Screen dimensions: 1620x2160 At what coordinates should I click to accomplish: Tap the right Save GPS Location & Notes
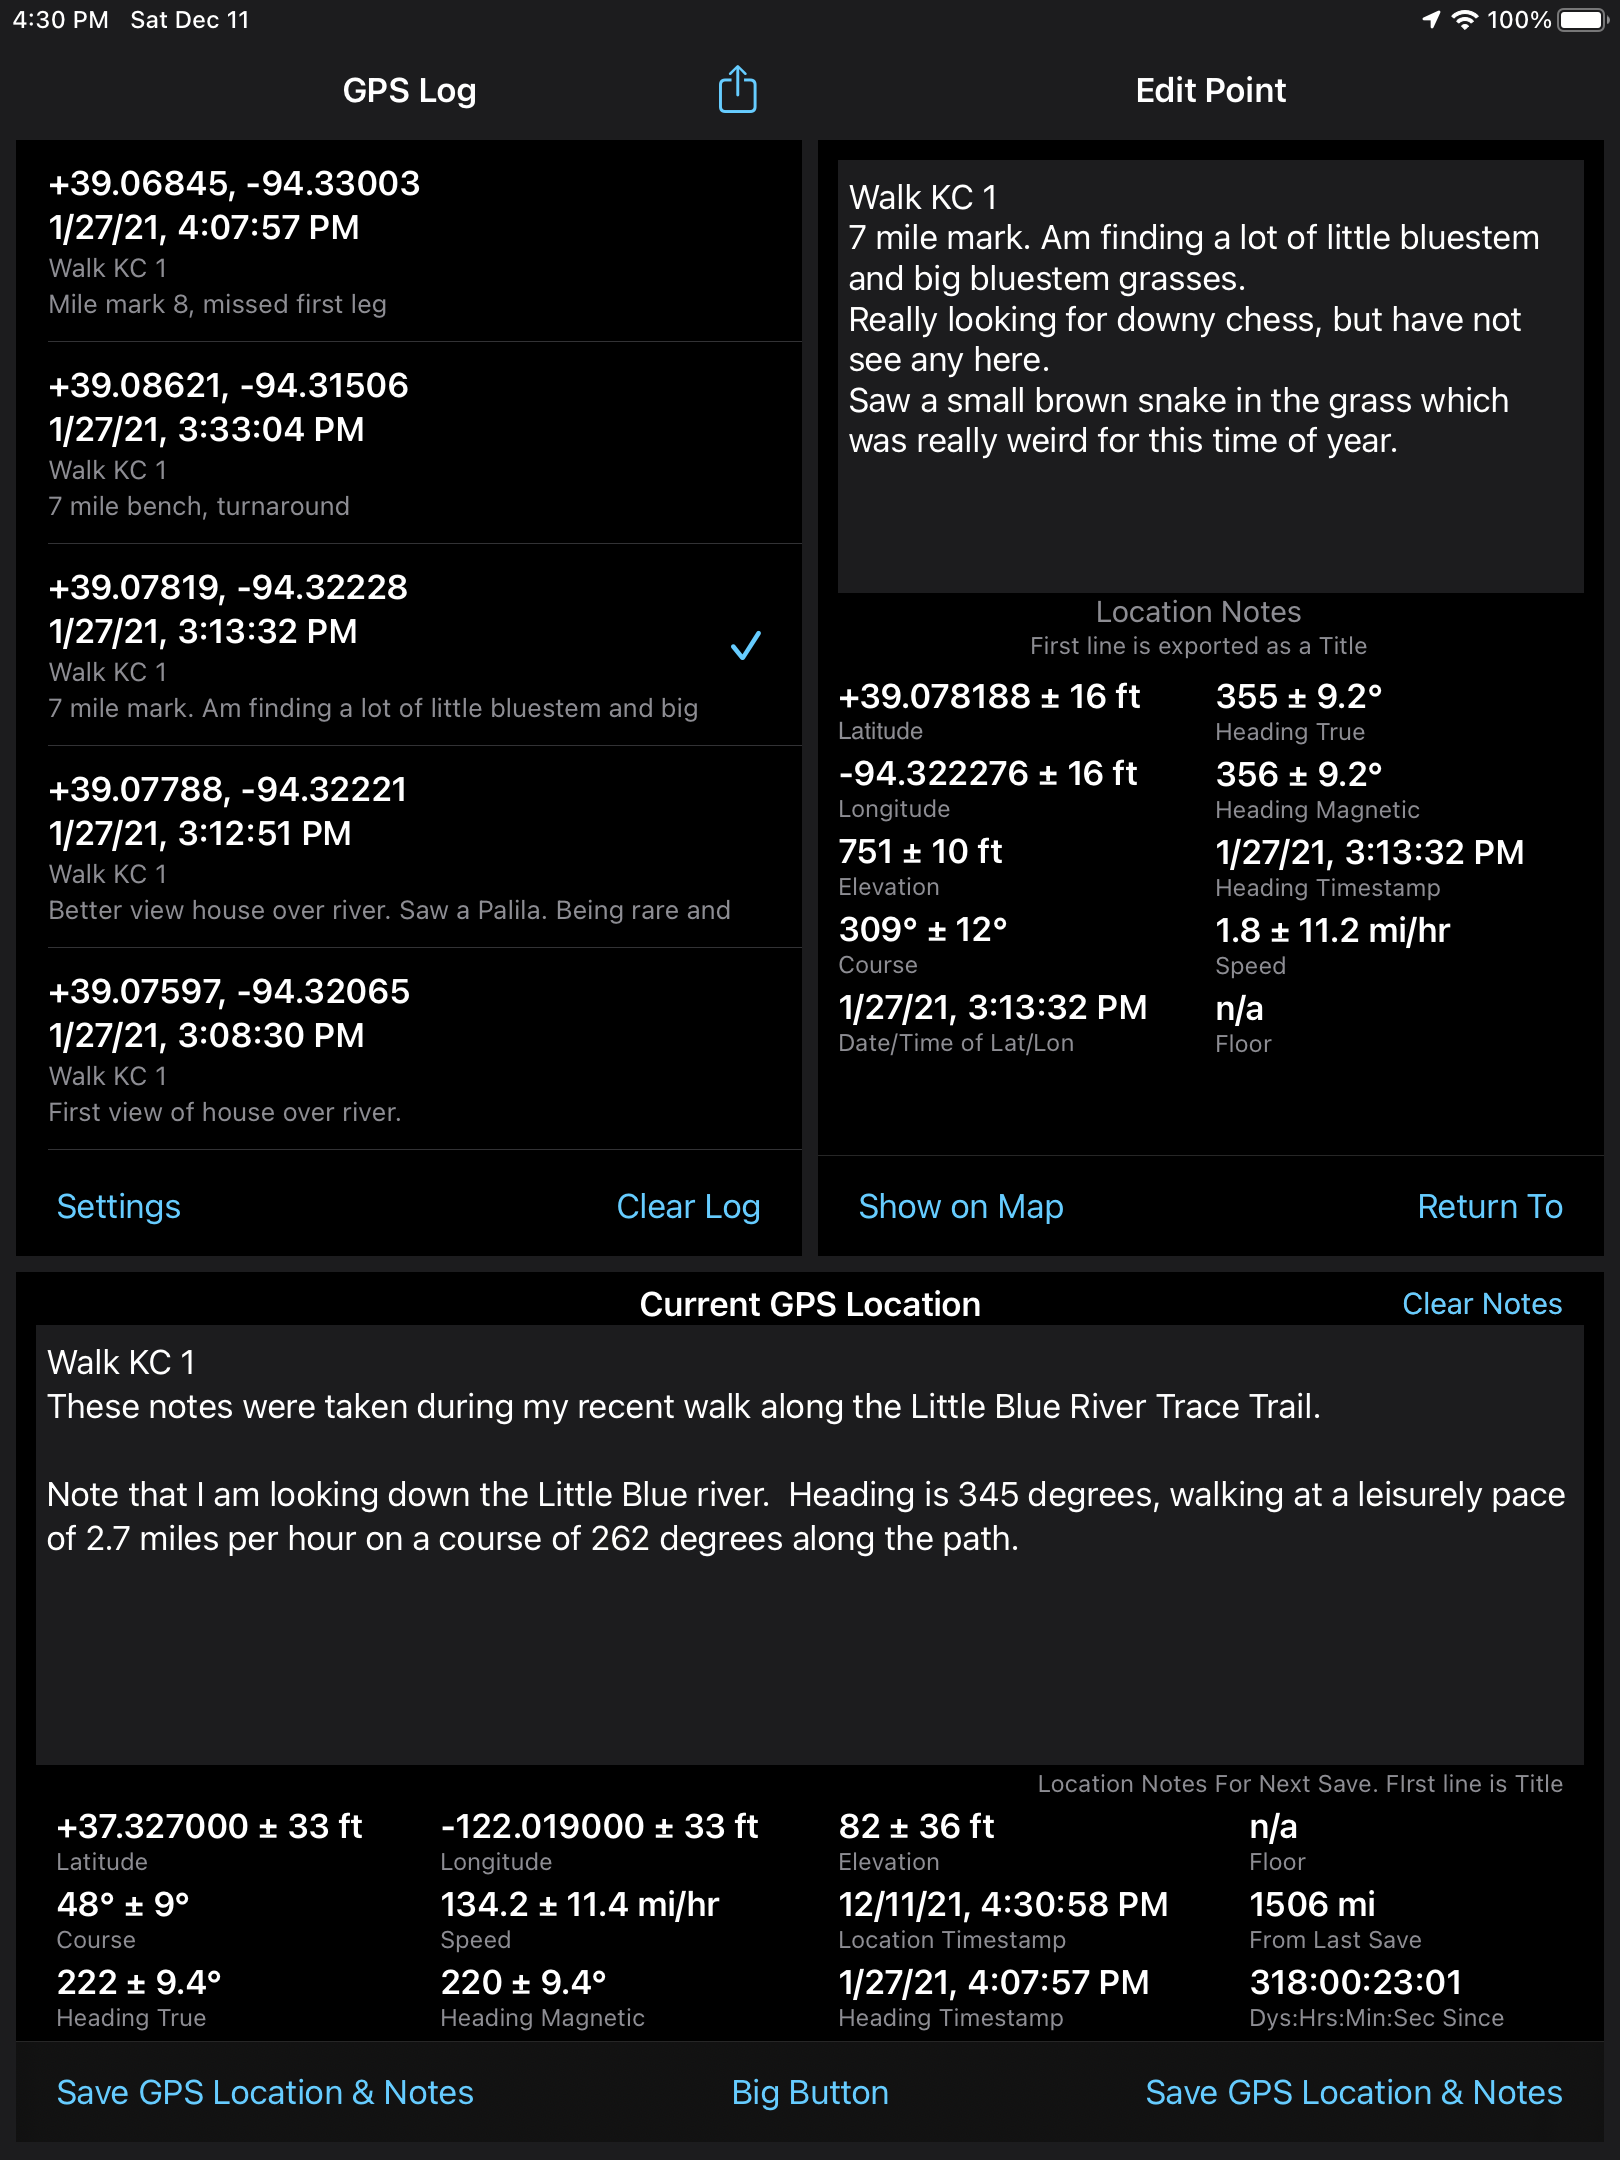(1354, 2092)
